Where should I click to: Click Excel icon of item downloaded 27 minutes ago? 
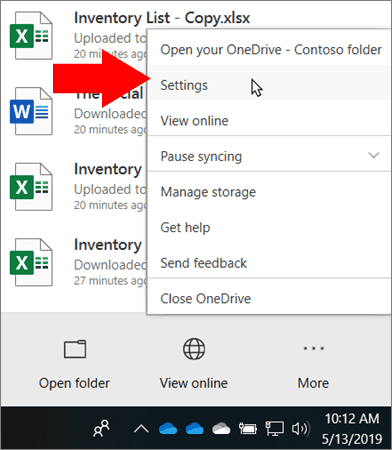(31, 262)
